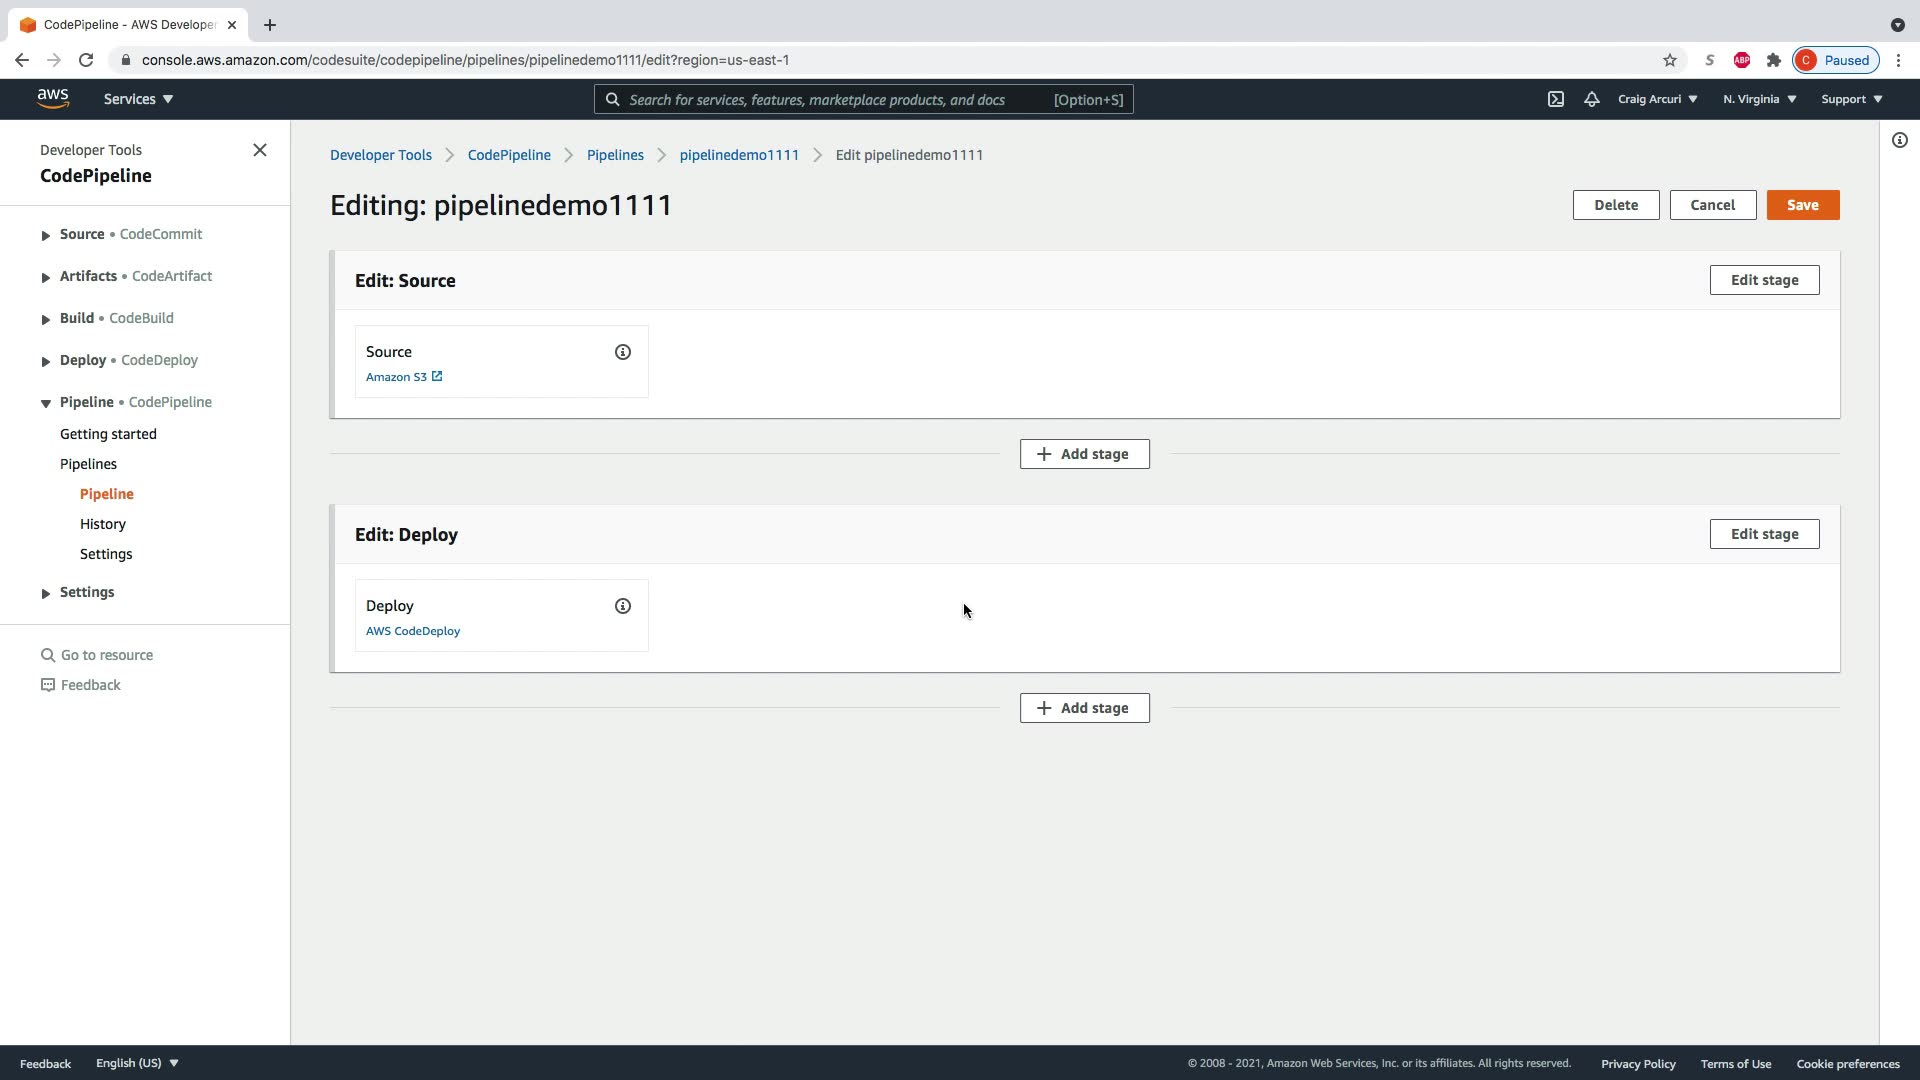Close the Developer Tools side panel
The height and width of the screenshot is (1080, 1920).
pos(260,150)
